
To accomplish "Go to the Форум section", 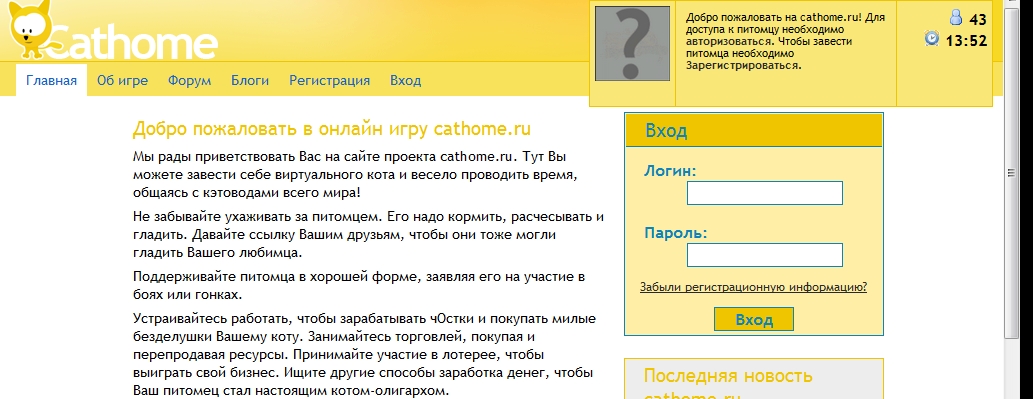I will point(189,81).
